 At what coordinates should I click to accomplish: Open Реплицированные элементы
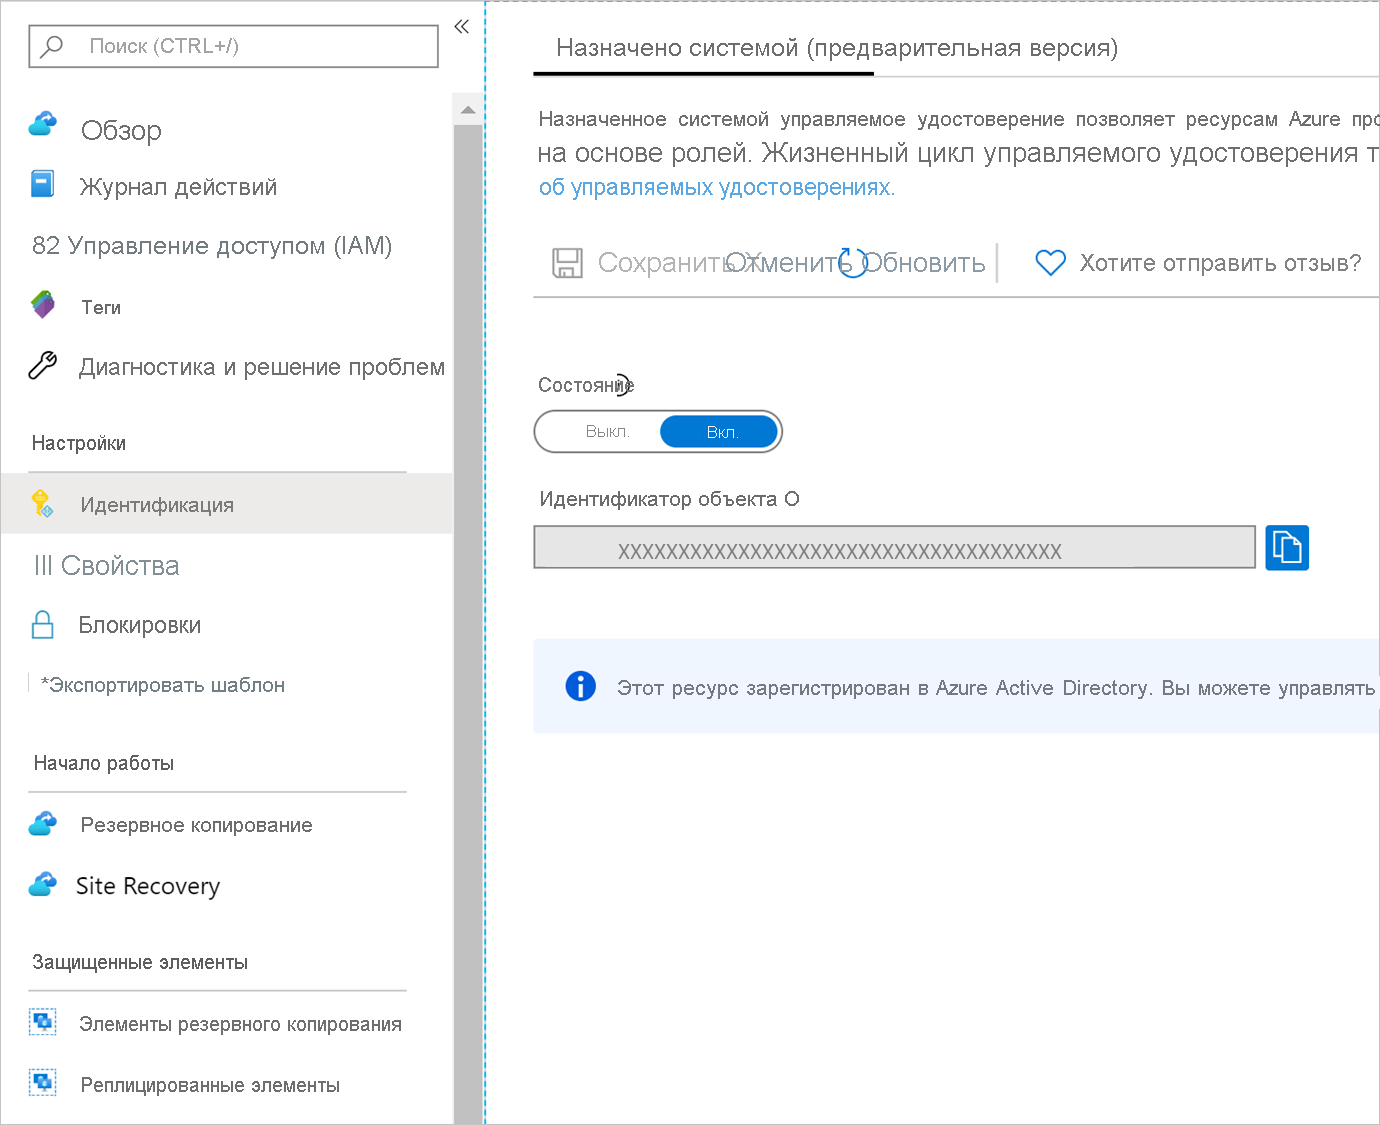[208, 1084]
